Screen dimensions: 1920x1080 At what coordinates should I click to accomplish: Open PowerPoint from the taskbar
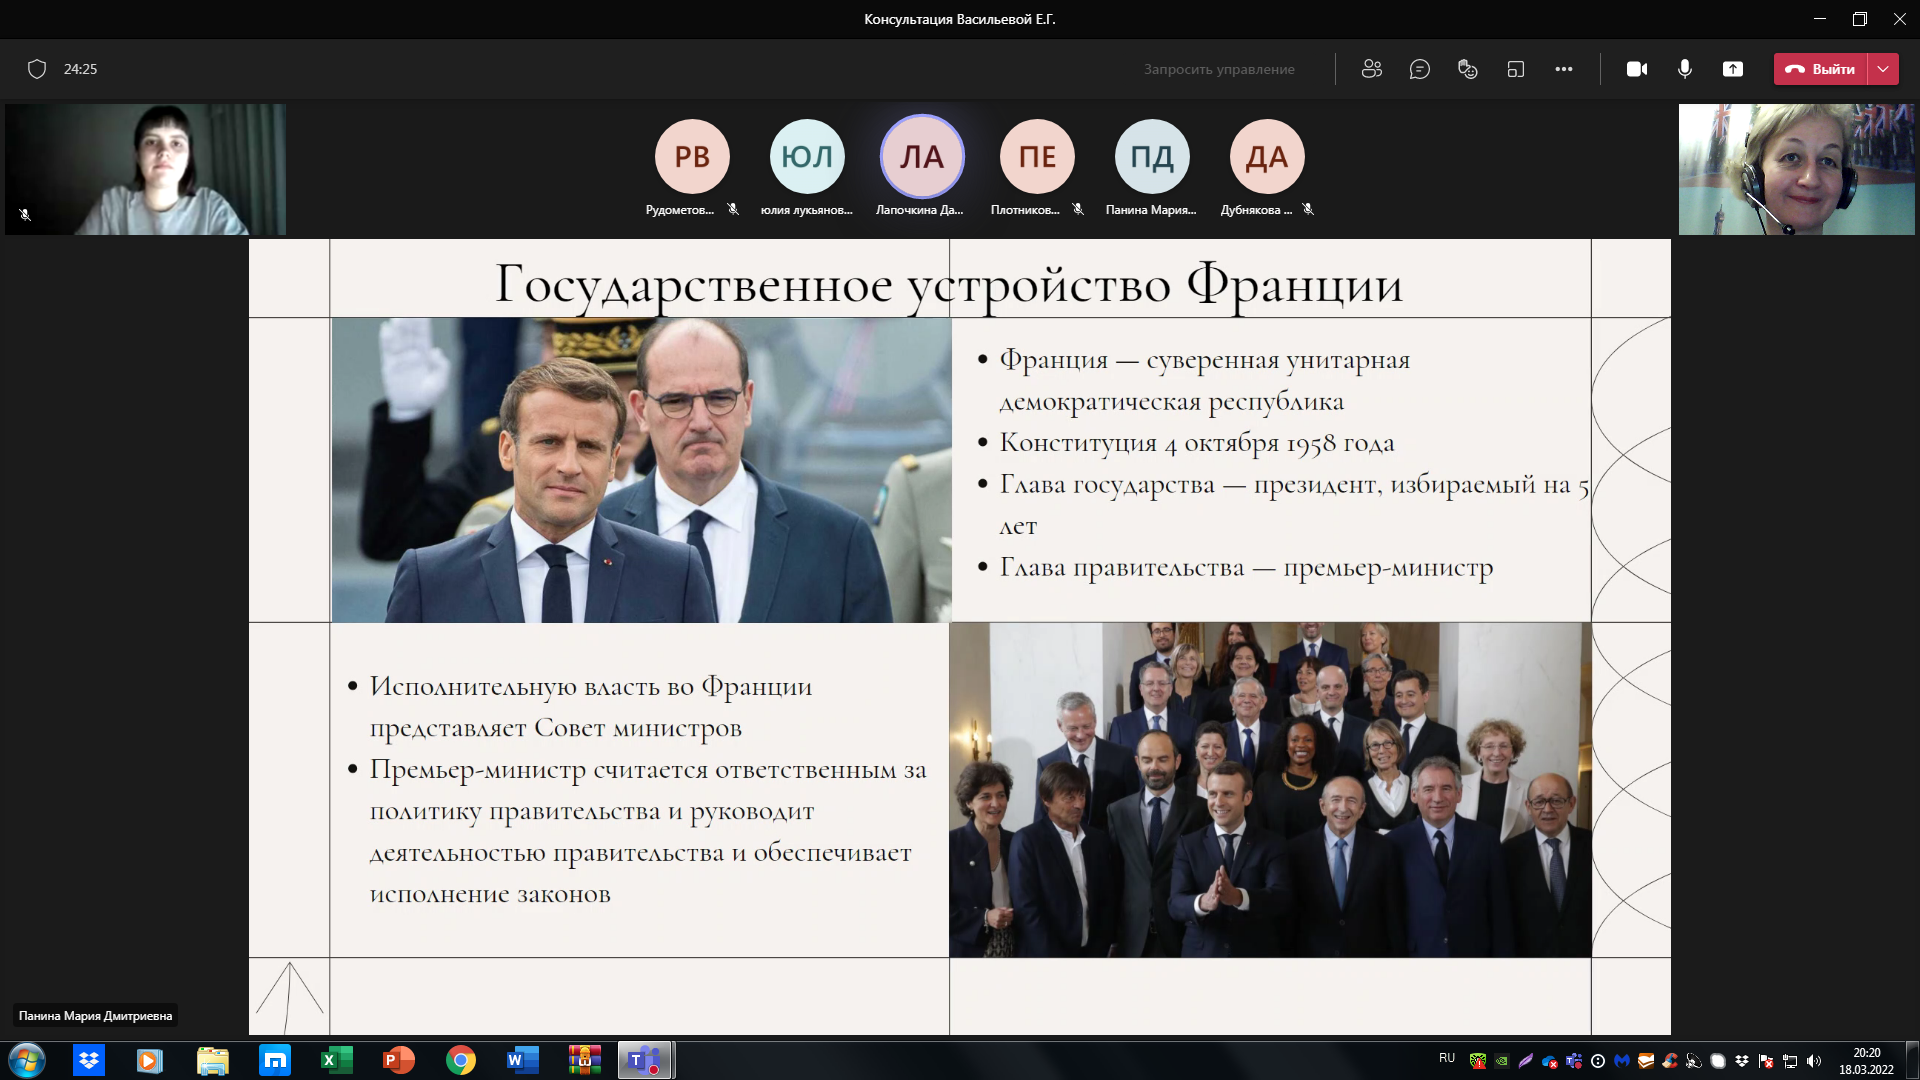click(399, 1060)
